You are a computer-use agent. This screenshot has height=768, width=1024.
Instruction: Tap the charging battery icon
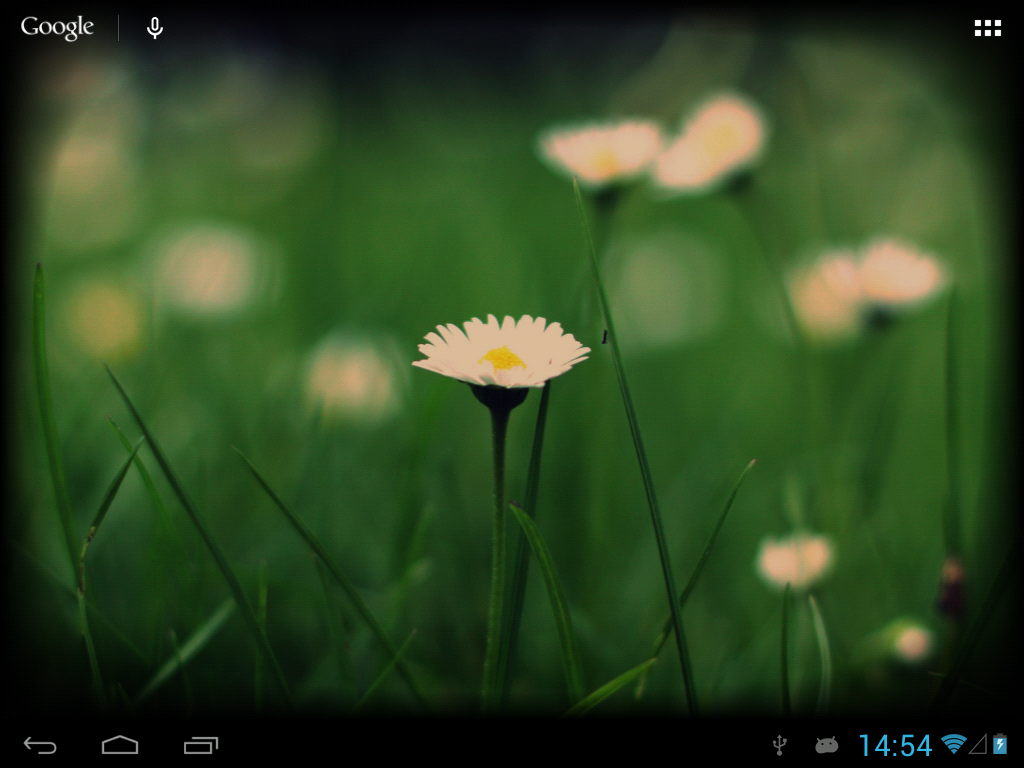click(1000, 744)
